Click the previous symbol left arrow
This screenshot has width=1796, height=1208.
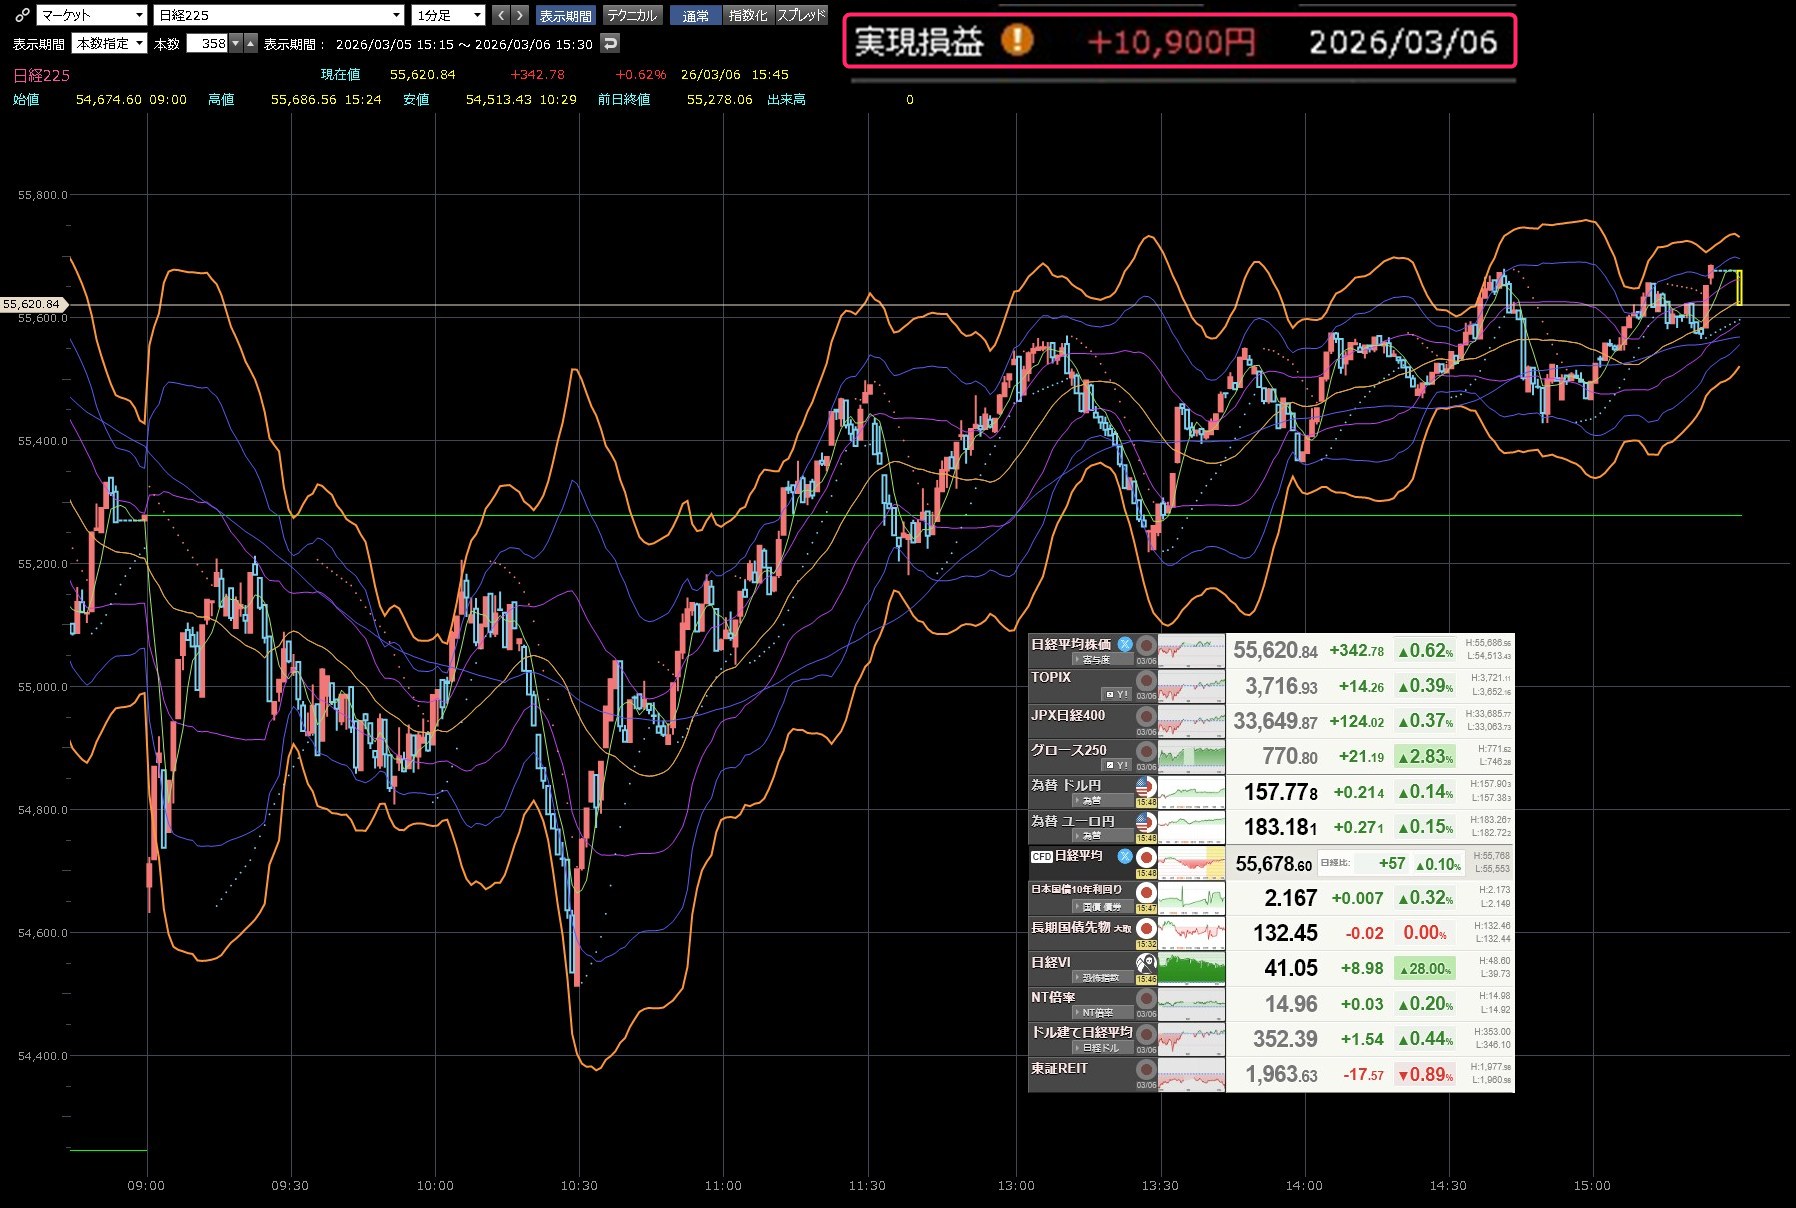coord(500,15)
